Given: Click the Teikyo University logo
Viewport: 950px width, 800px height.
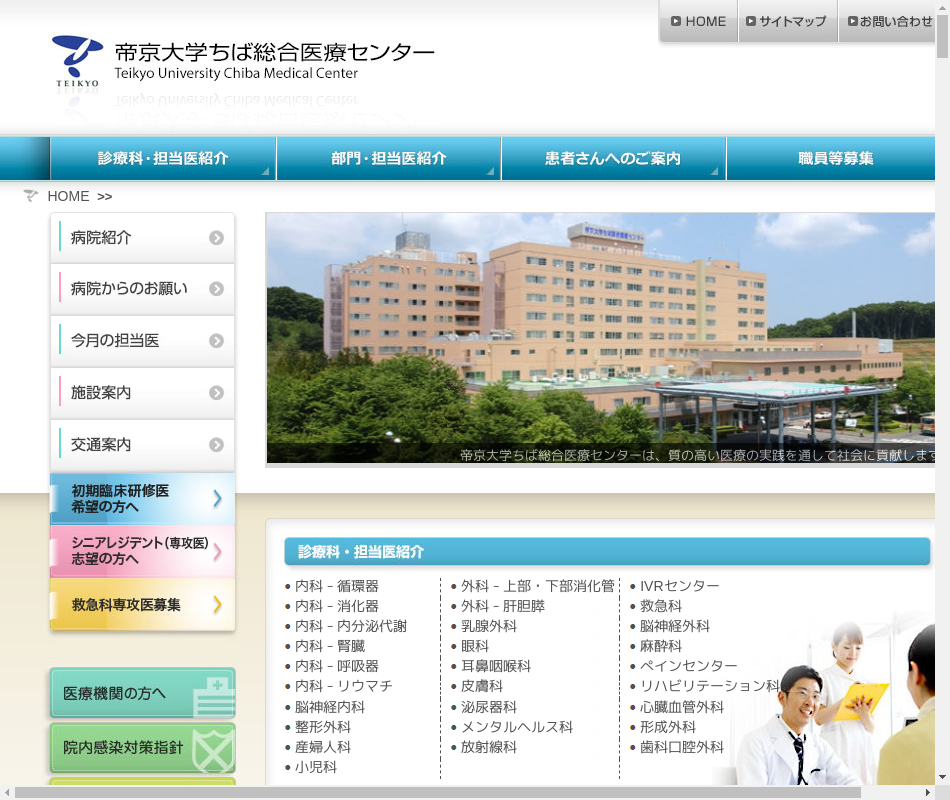Looking at the screenshot, I should point(77,61).
